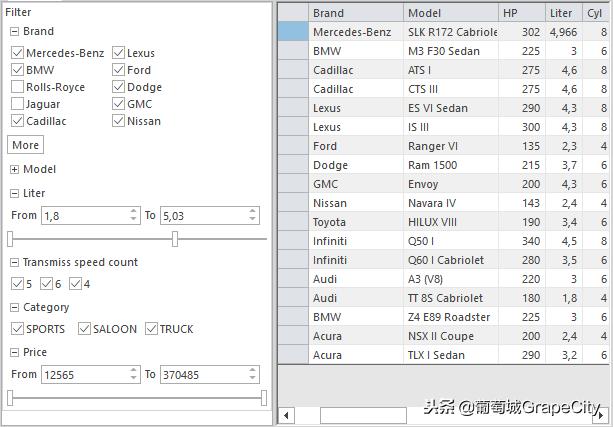Uncheck the Nissan brand checkbox
The image size is (613, 427).
tap(118, 121)
